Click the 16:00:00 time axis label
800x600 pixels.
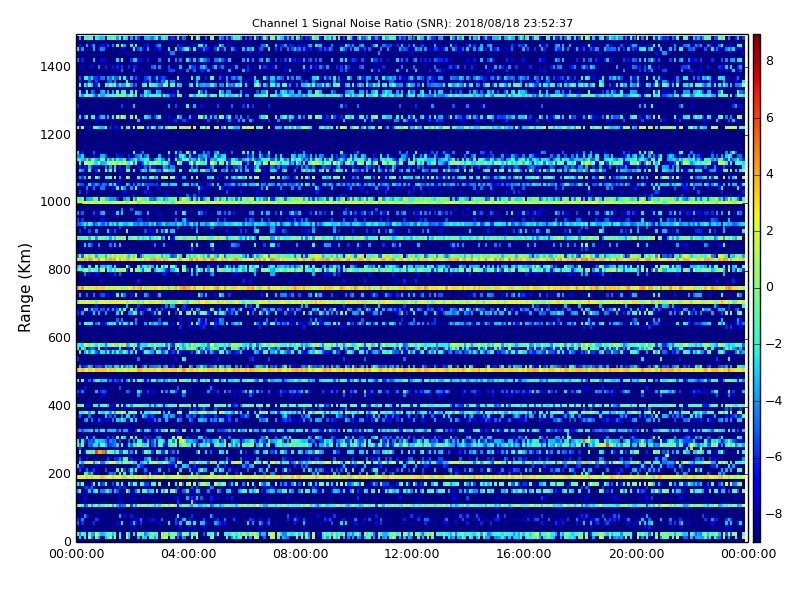pos(524,554)
